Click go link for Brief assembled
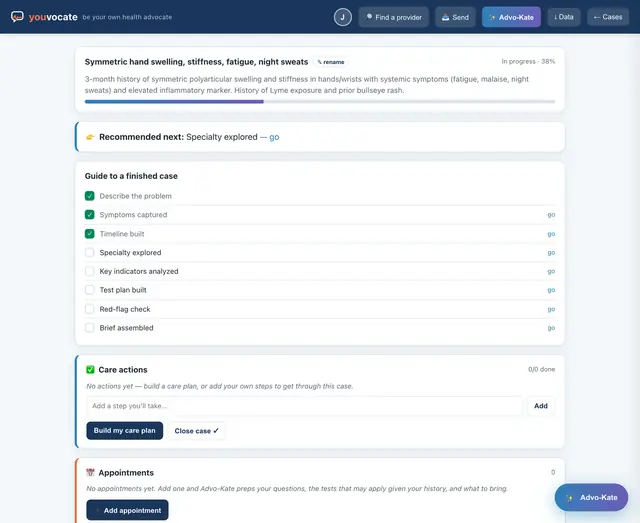The height and width of the screenshot is (523, 640). pos(551,328)
